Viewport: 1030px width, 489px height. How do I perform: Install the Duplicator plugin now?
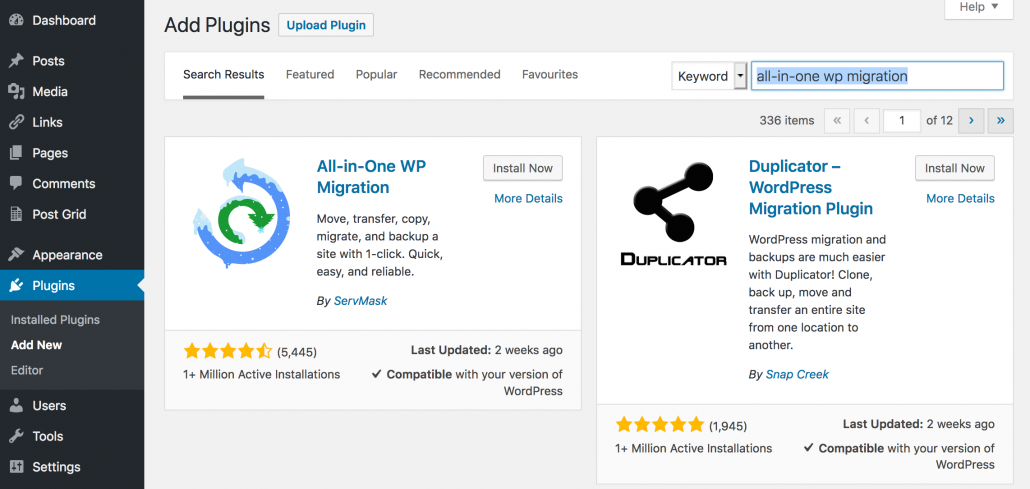954,168
